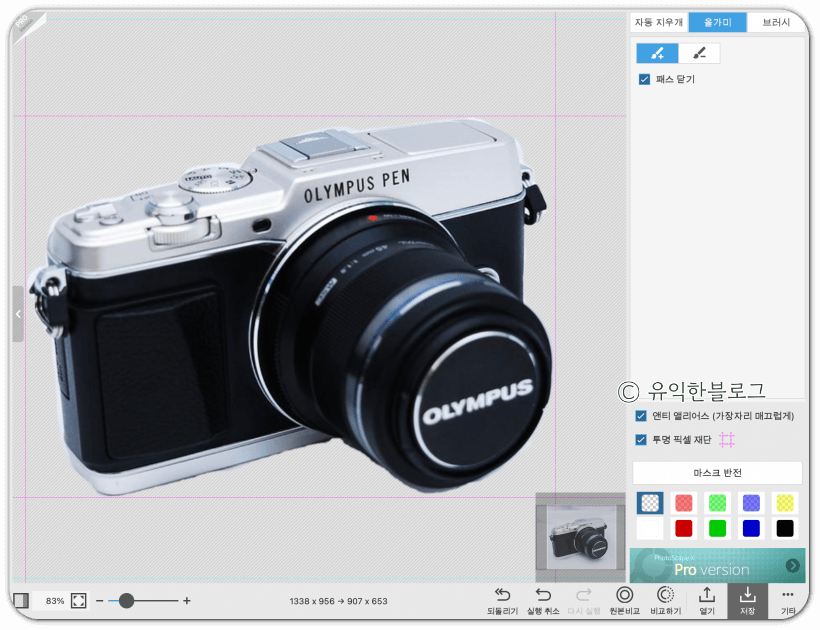Choose the solid black background swatch

coord(785,528)
